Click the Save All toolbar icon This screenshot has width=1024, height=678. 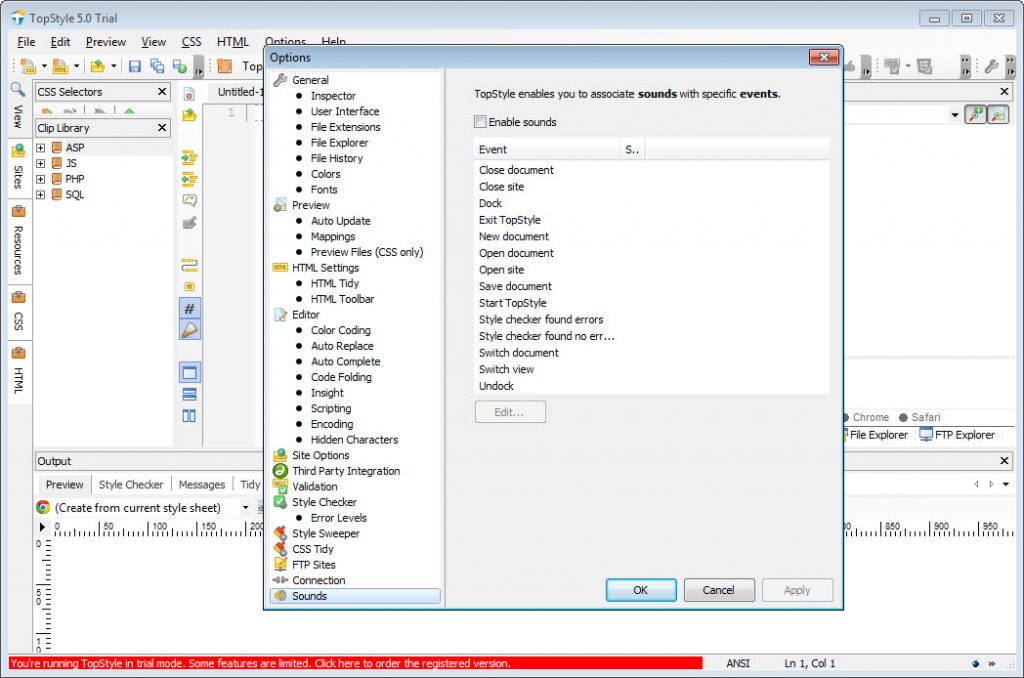coord(157,66)
